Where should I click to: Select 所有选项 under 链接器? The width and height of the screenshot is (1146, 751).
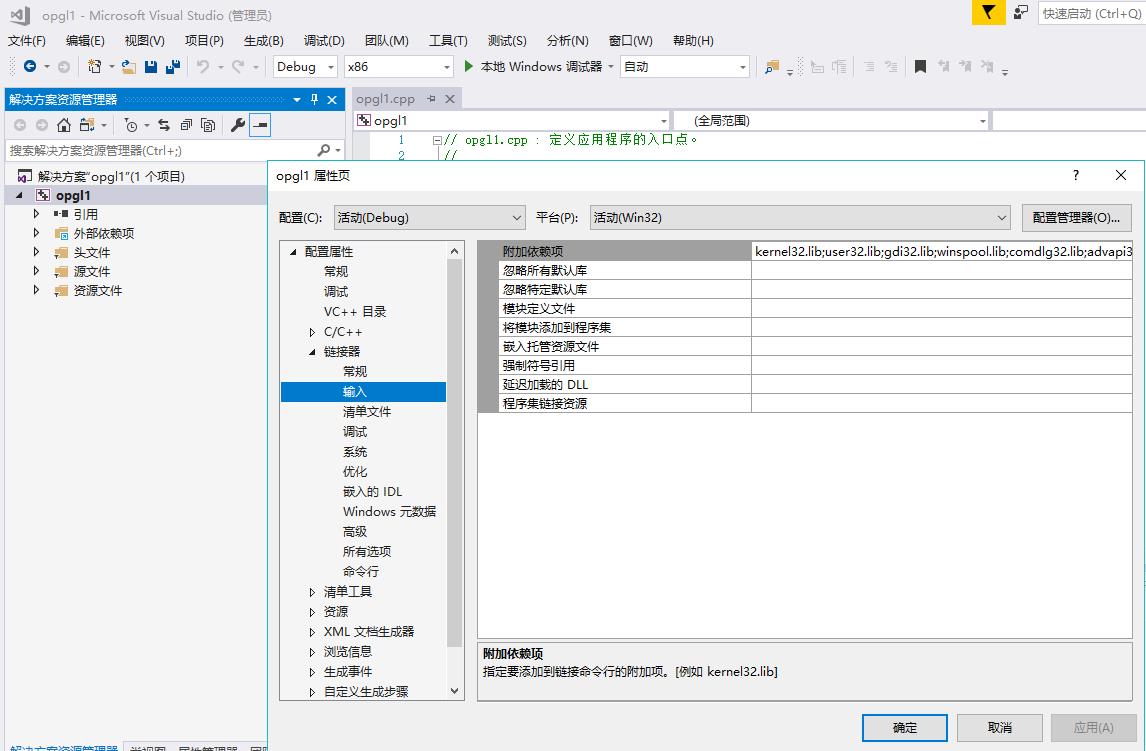pos(366,552)
